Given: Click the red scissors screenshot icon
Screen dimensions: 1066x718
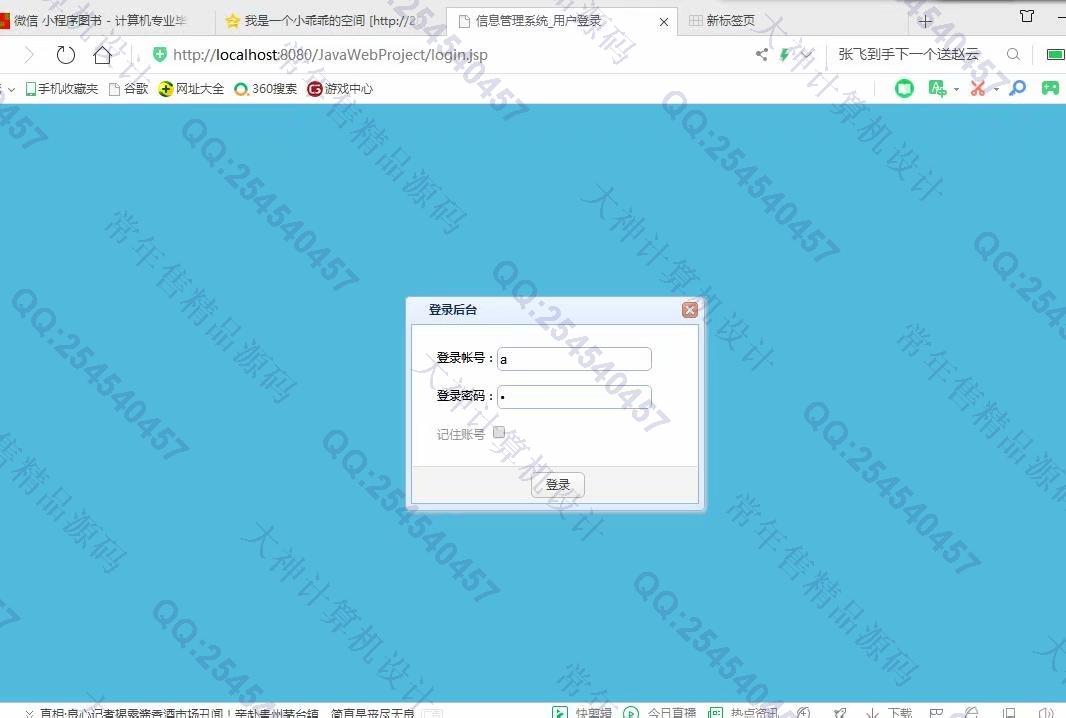Looking at the screenshot, I should click(978, 88).
